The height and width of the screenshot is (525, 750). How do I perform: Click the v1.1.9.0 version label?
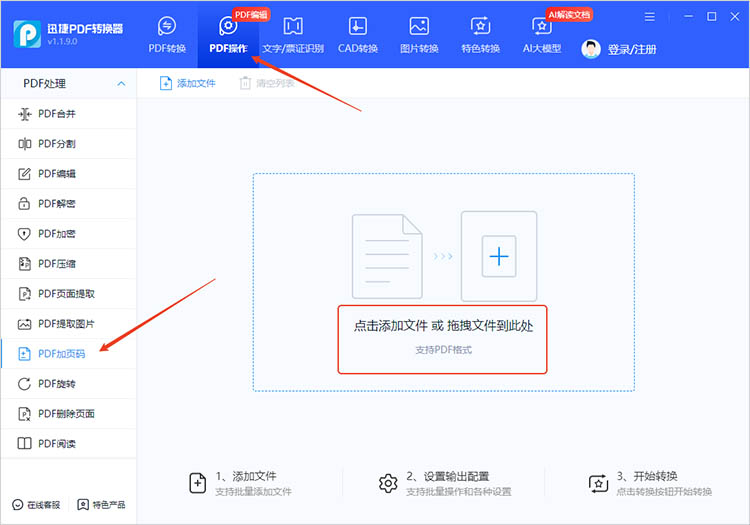pos(62,42)
